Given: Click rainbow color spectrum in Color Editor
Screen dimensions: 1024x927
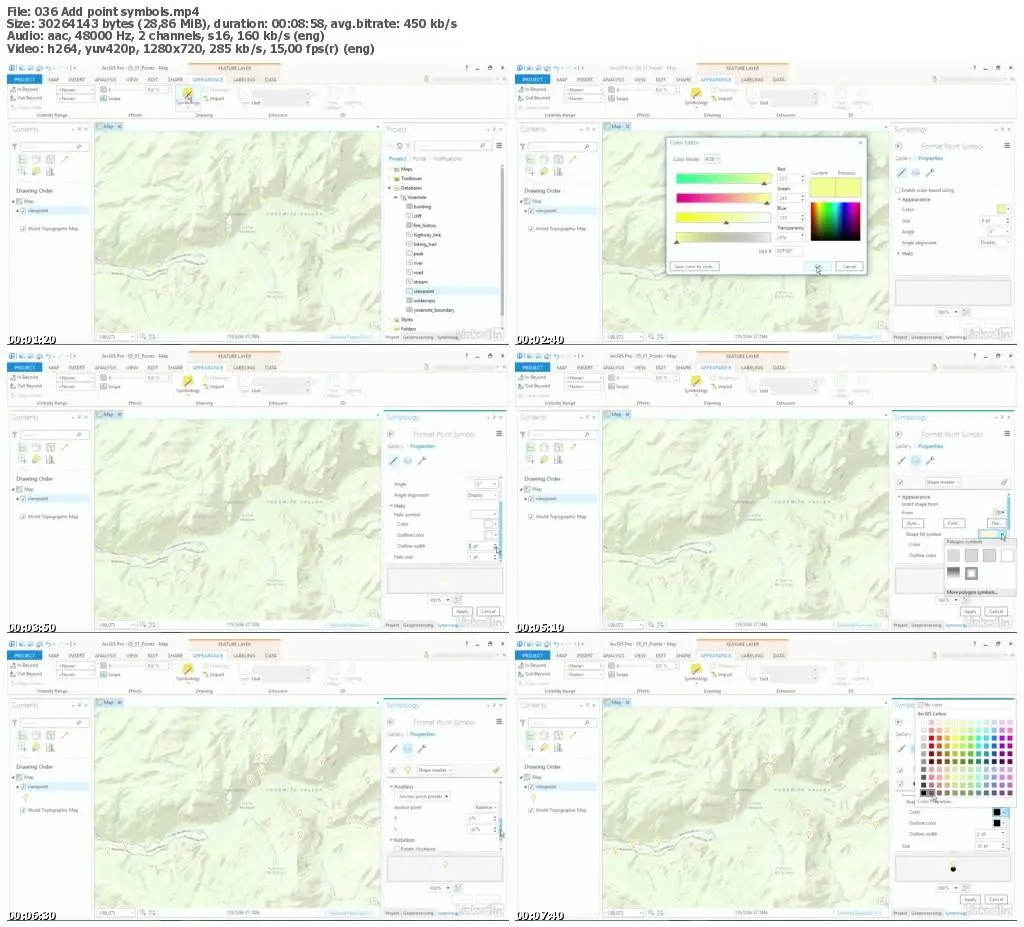Looking at the screenshot, I should pyautogui.click(x=835, y=221).
